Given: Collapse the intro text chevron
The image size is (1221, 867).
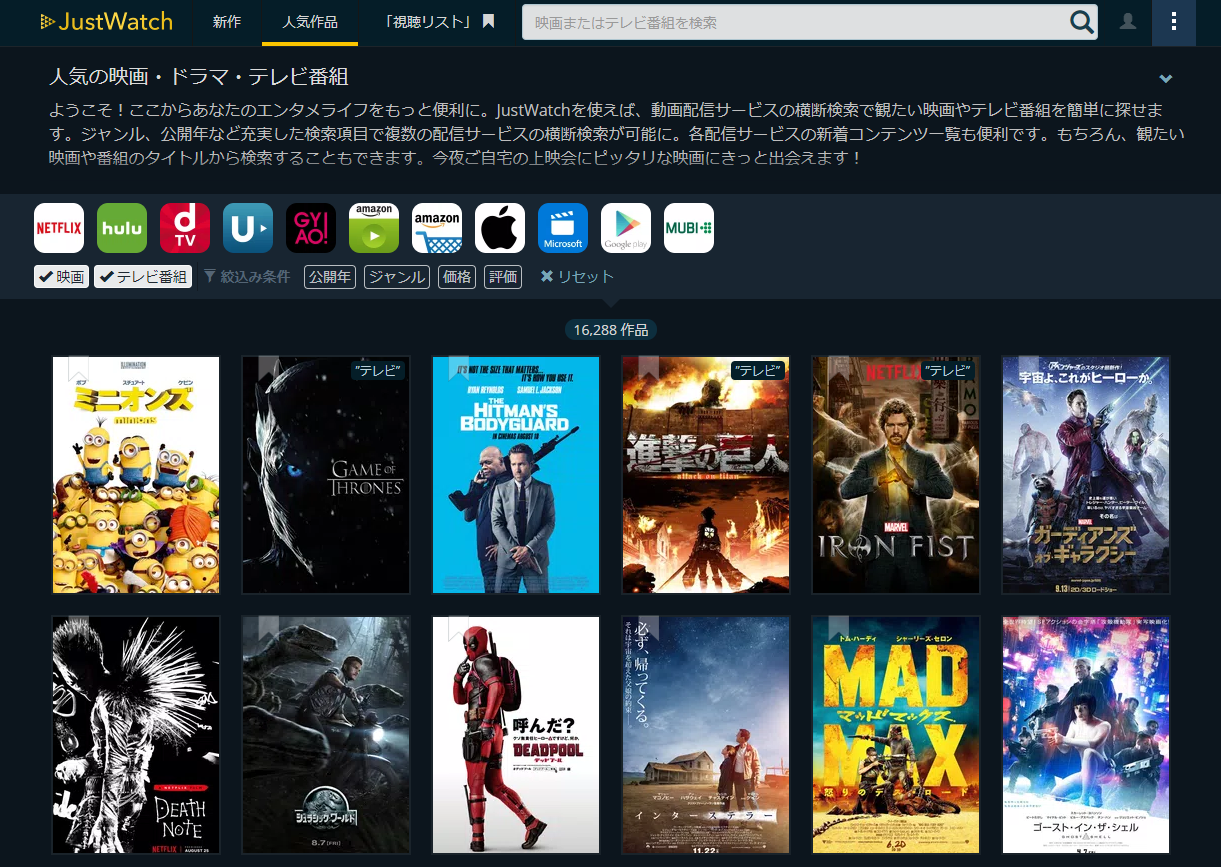Looking at the screenshot, I should pos(1165,79).
